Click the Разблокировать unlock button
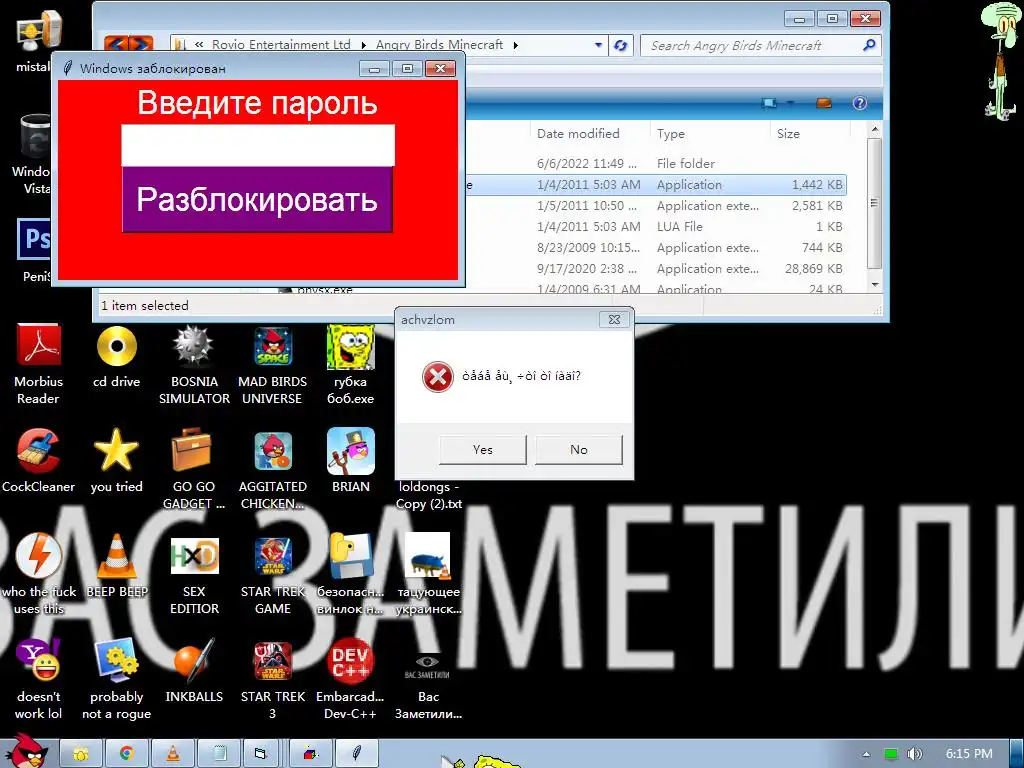This screenshot has height=768, width=1024. coord(257,199)
